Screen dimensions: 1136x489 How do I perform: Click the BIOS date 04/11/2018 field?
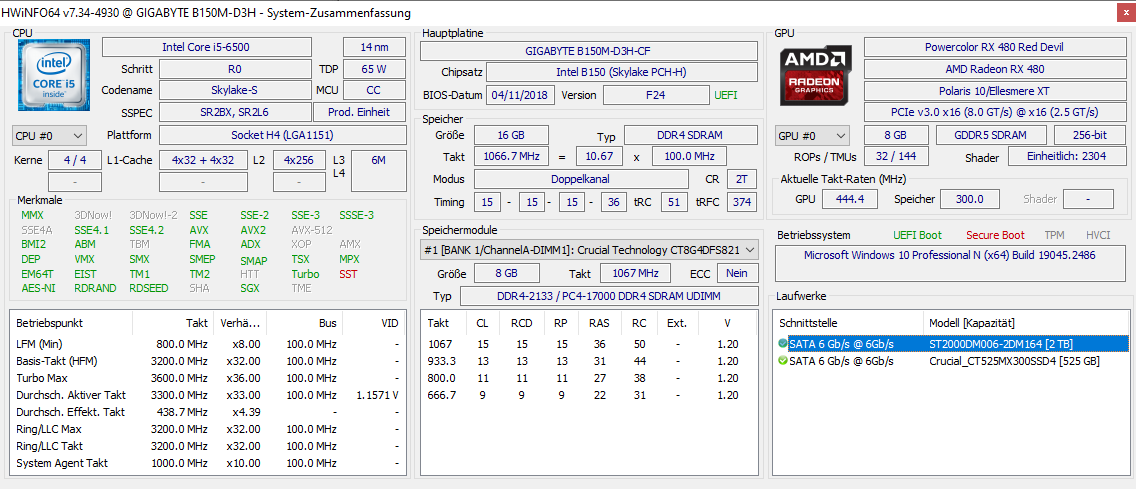521,95
